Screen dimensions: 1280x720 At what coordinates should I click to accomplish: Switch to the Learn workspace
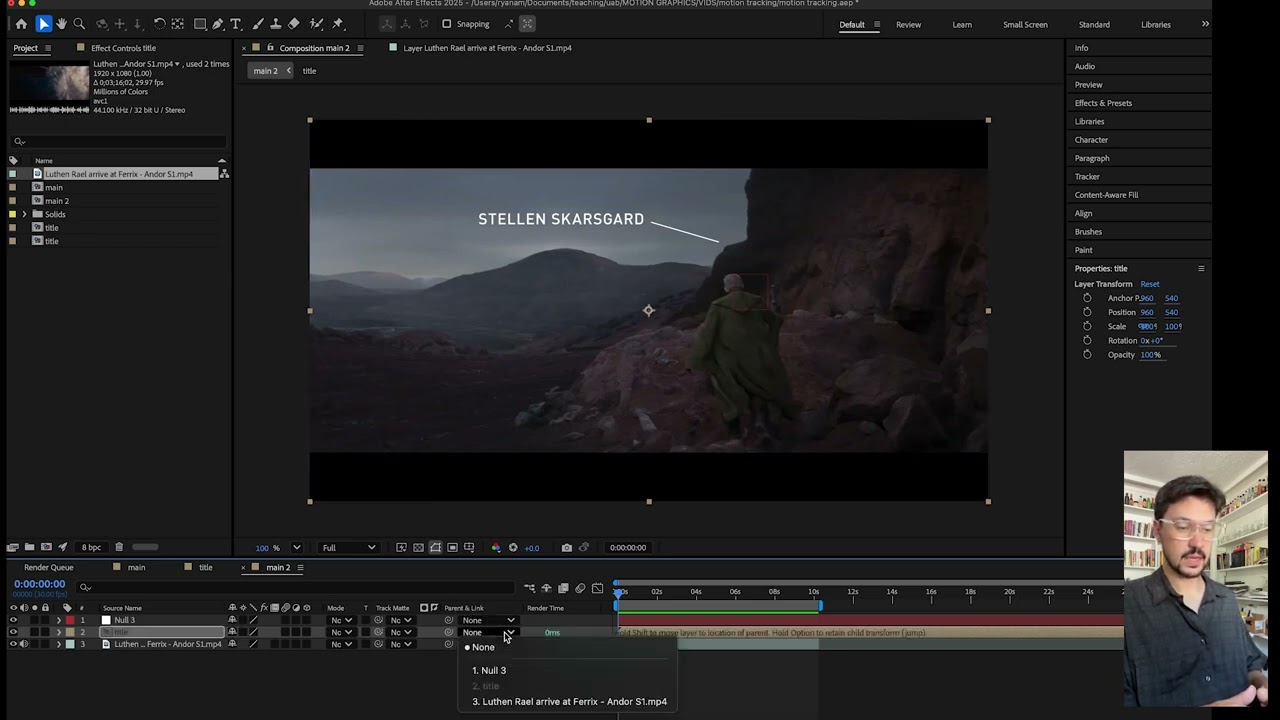point(962,24)
